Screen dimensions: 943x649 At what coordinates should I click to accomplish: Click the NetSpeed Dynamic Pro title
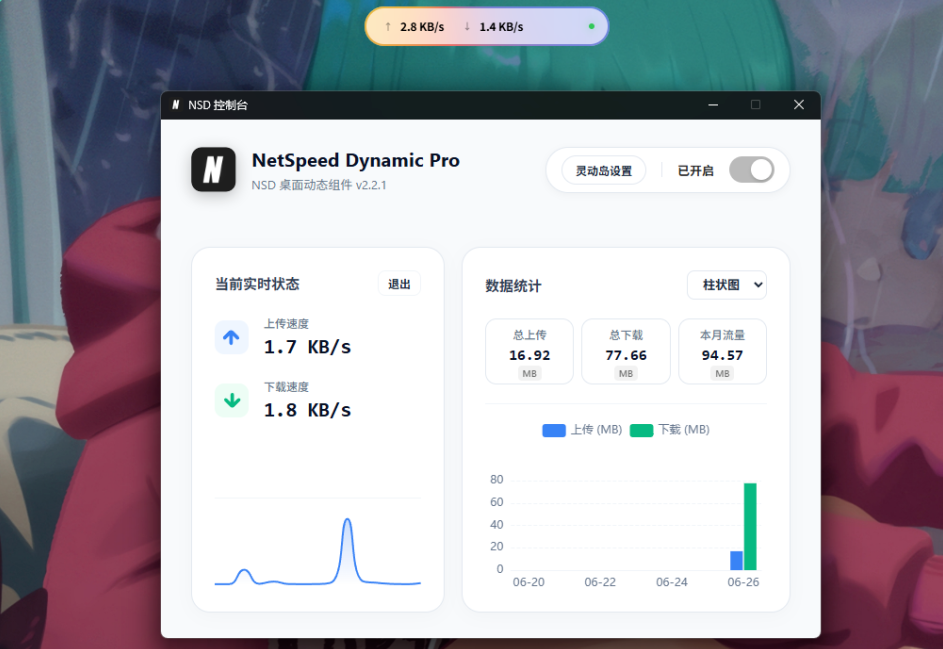point(355,160)
